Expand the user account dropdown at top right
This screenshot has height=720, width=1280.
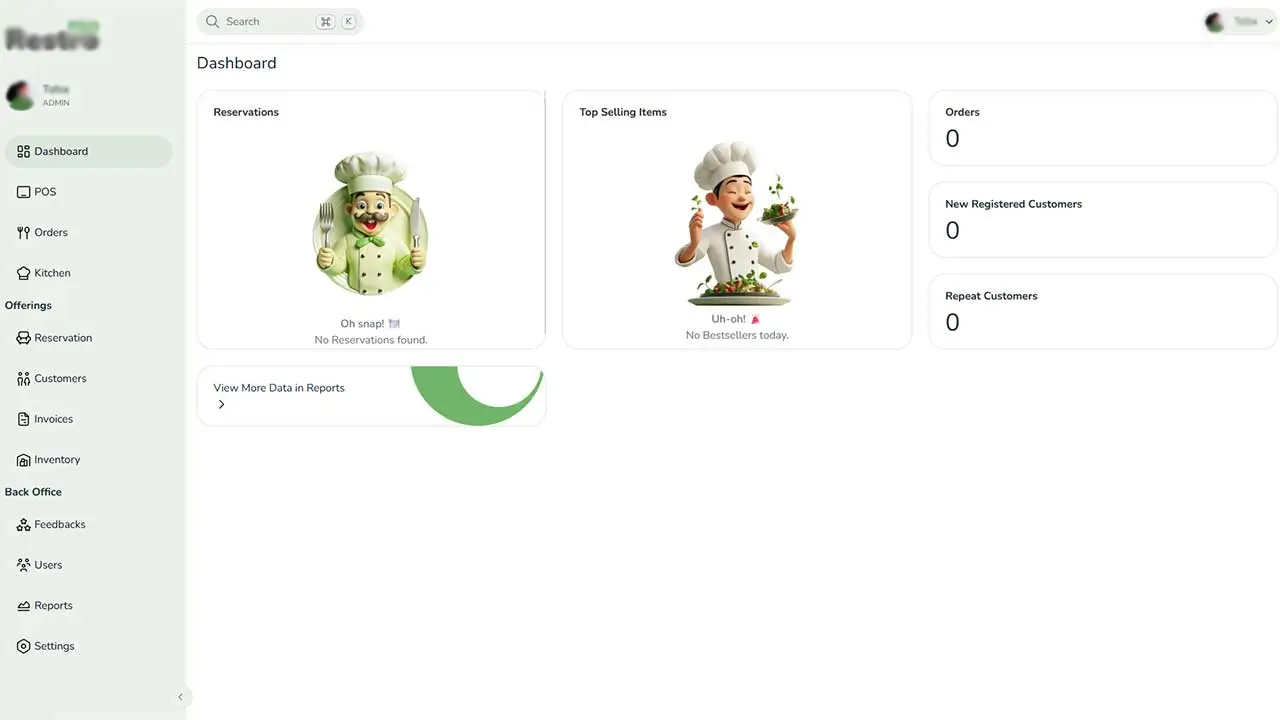(x=1240, y=21)
